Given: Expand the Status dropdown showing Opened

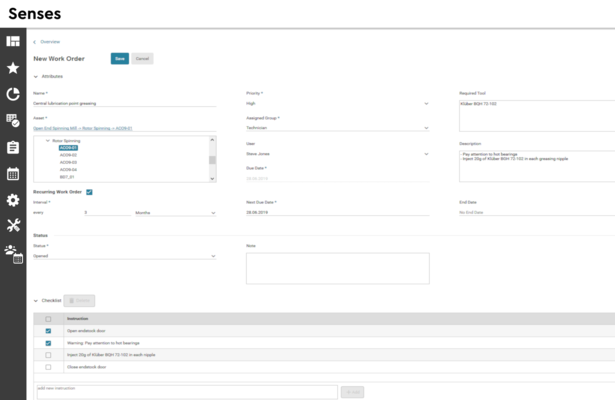Looking at the screenshot, I should pyautogui.click(x=124, y=256).
